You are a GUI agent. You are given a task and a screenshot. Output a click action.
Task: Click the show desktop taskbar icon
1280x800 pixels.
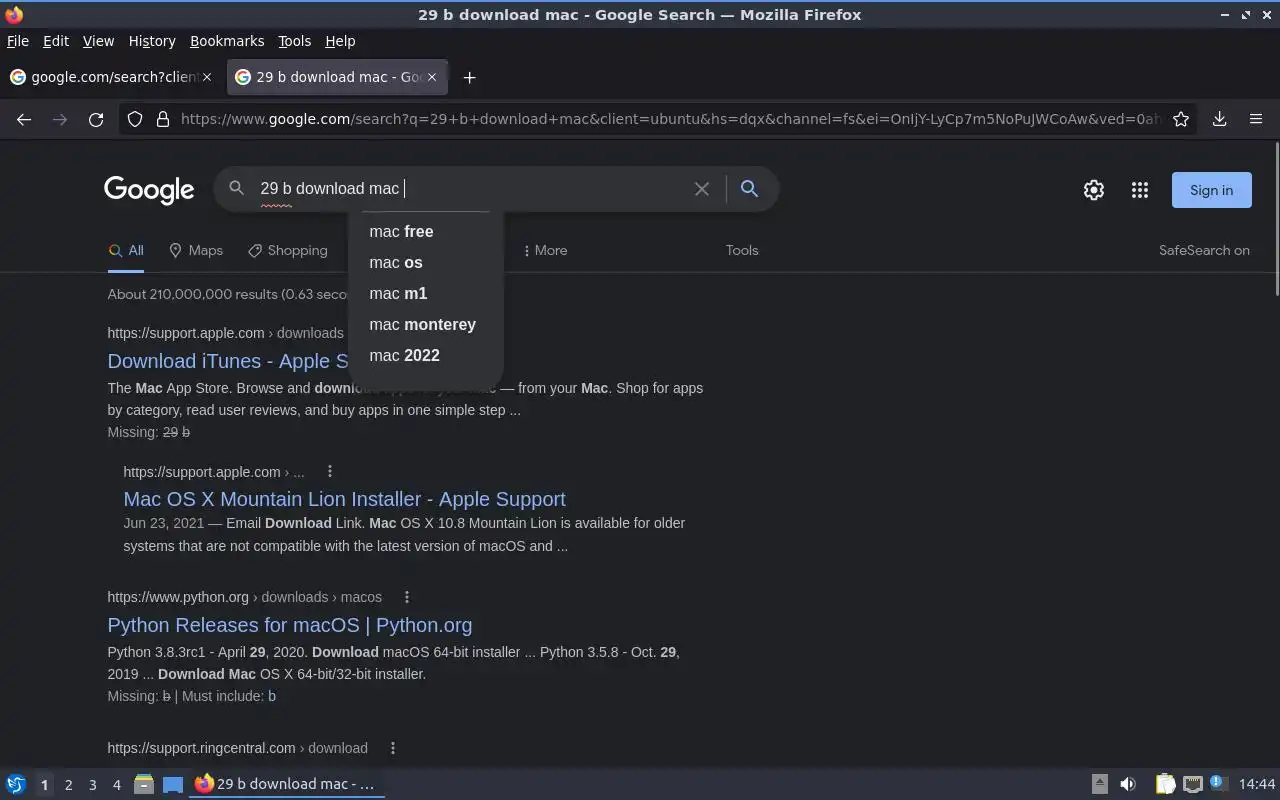(173, 784)
